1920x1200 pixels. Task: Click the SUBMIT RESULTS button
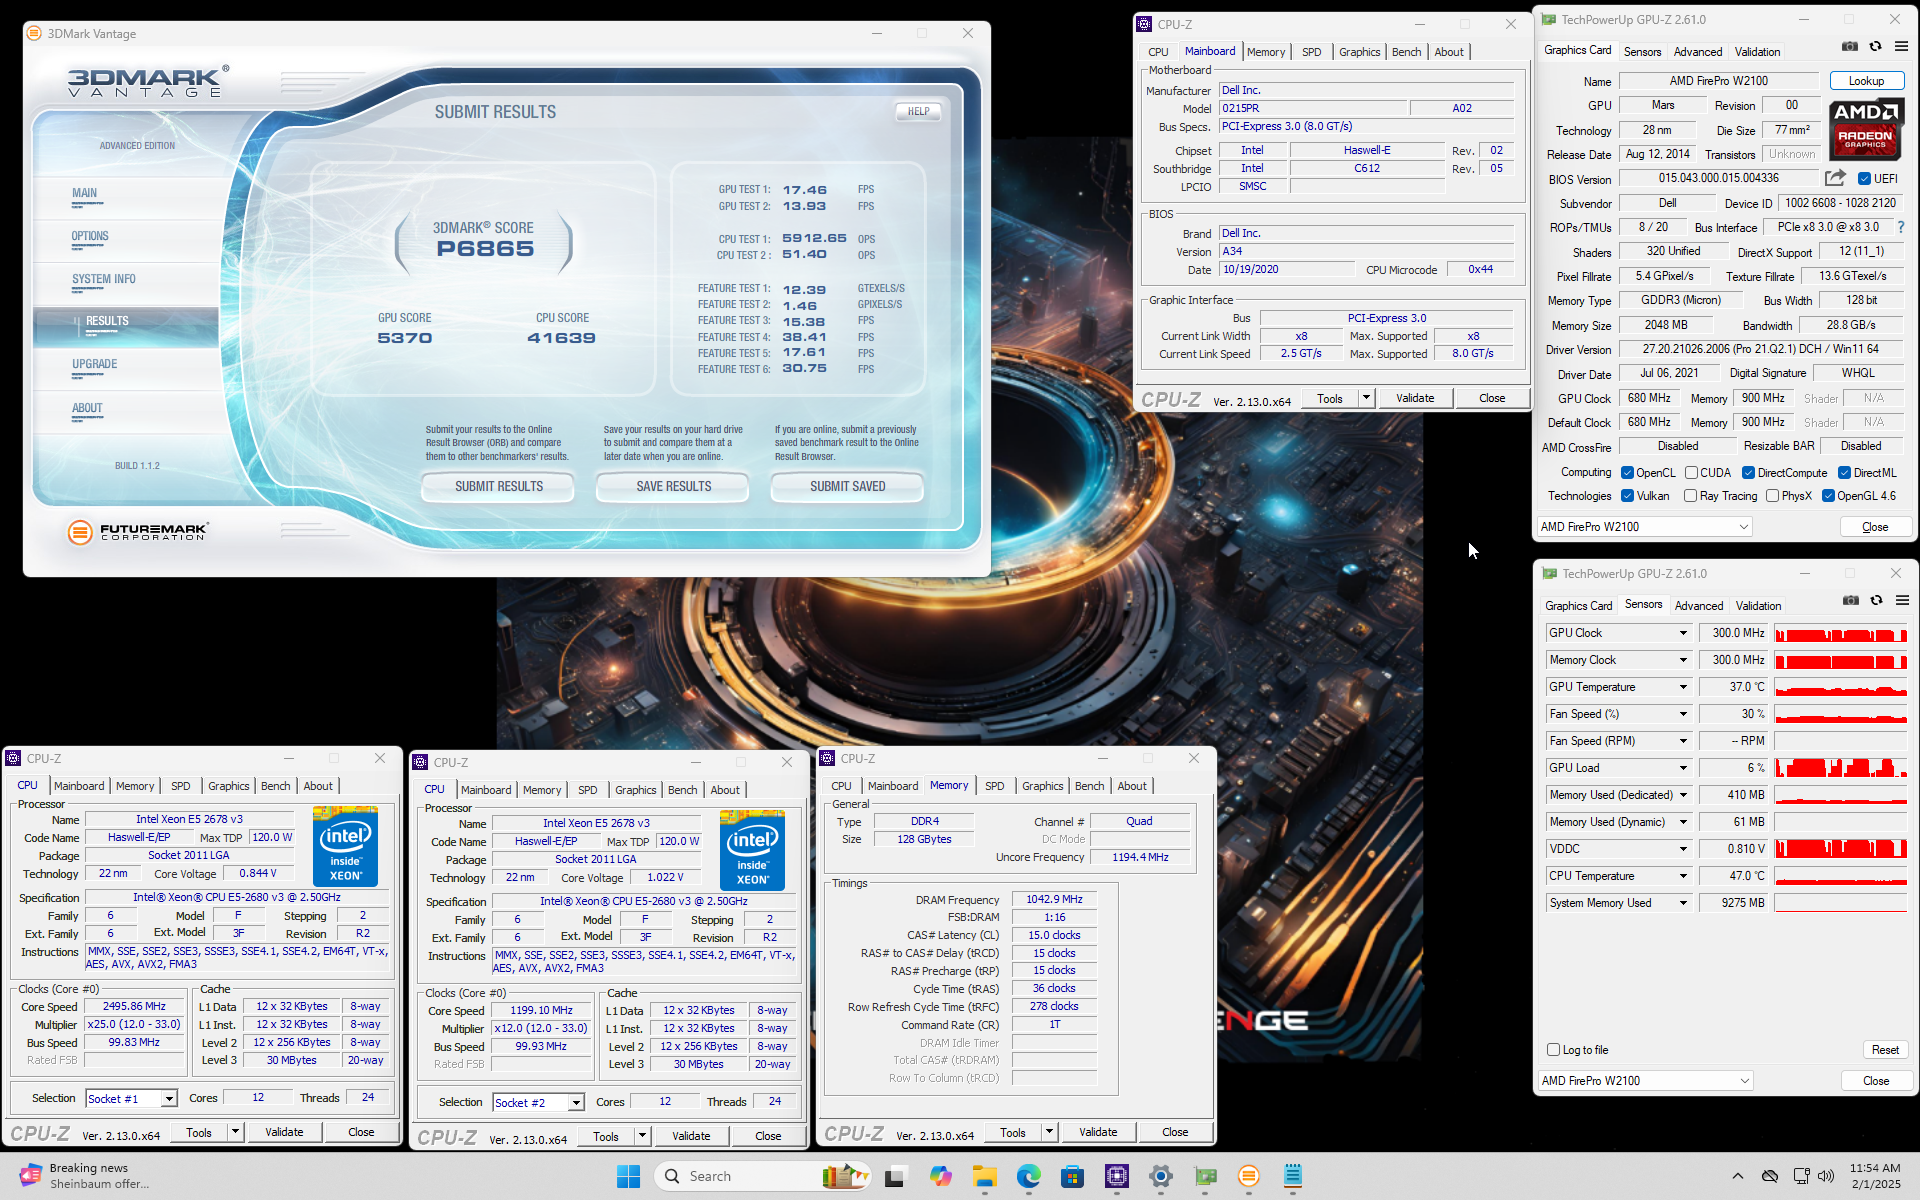[498, 487]
